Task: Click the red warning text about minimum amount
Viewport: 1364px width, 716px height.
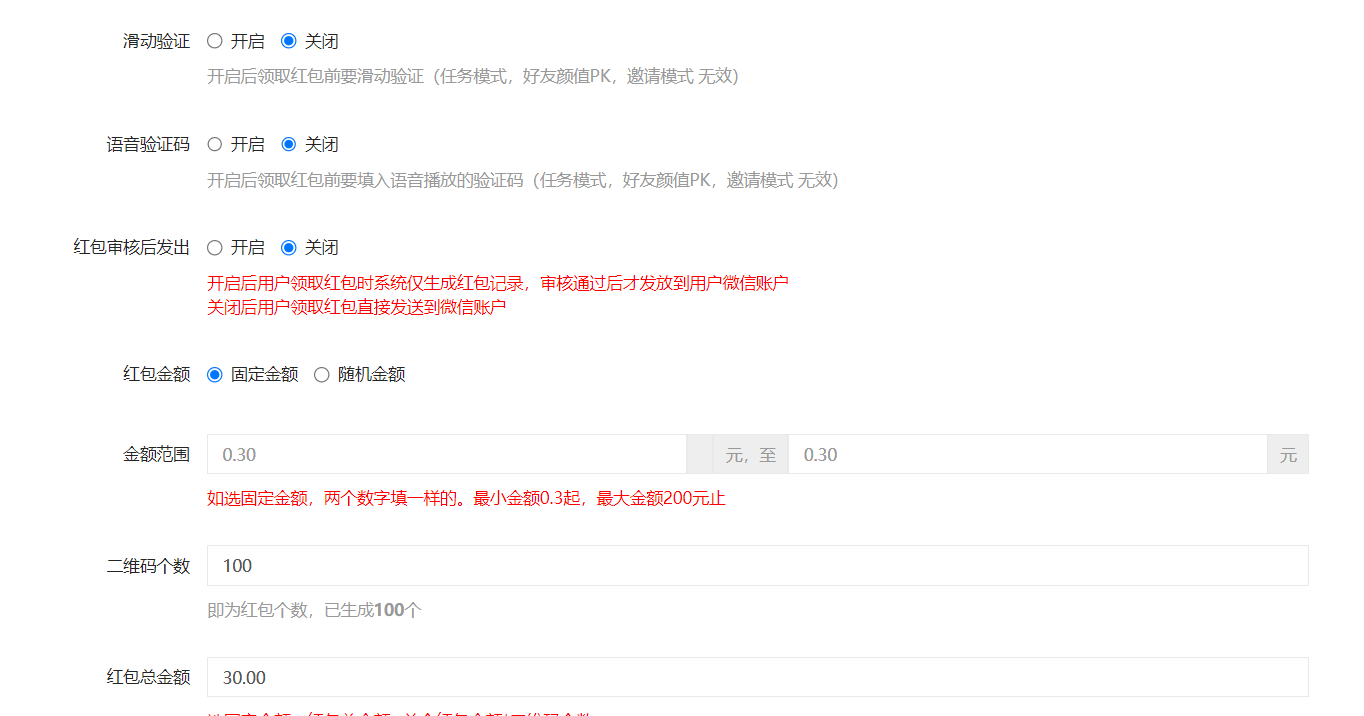Action: (465, 498)
